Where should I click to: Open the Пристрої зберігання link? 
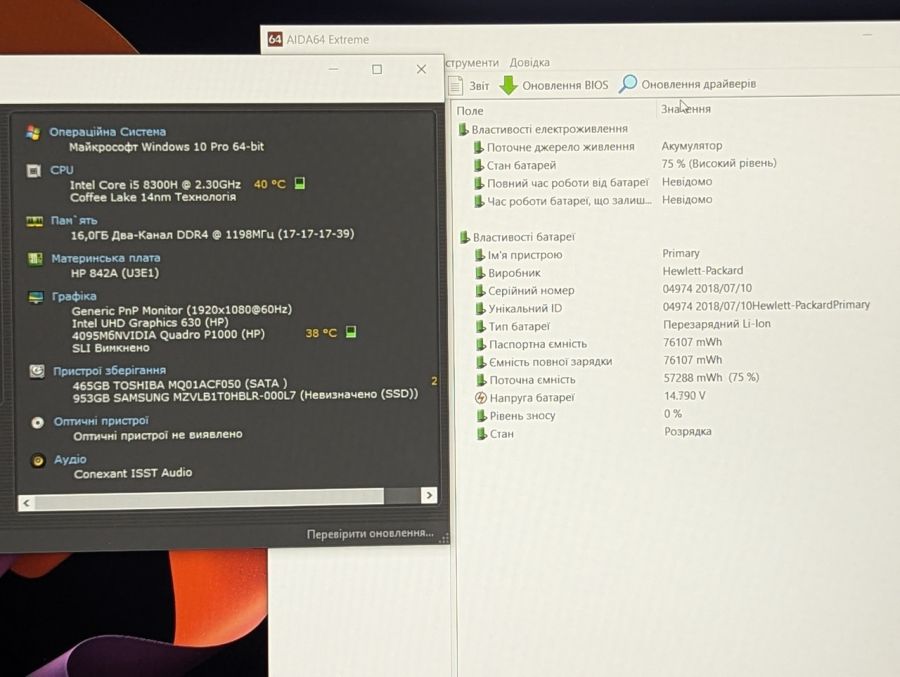coord(110,370)
